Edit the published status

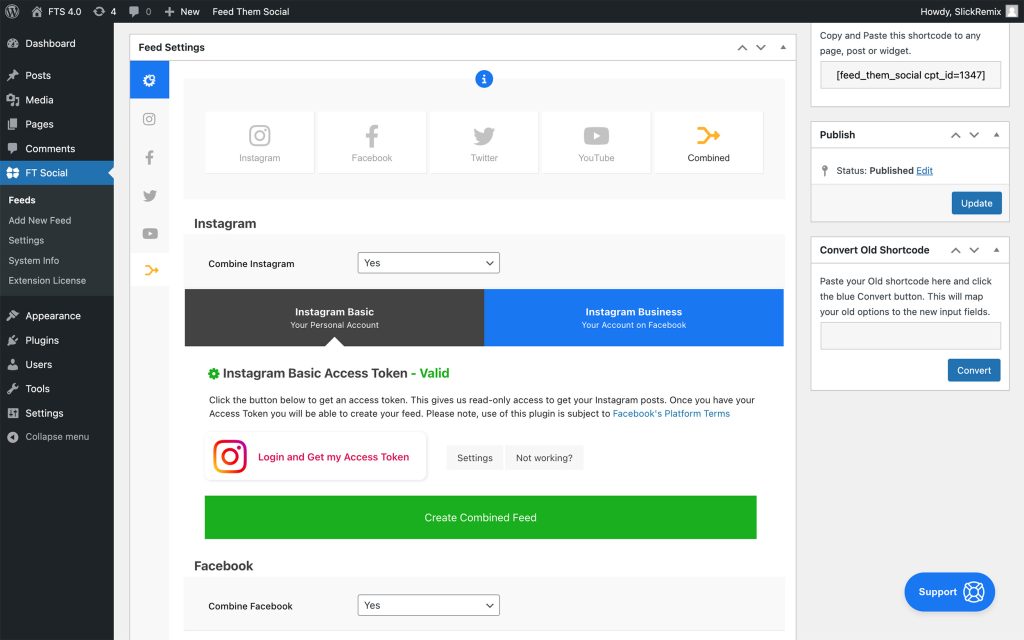[x=924, y=170]
